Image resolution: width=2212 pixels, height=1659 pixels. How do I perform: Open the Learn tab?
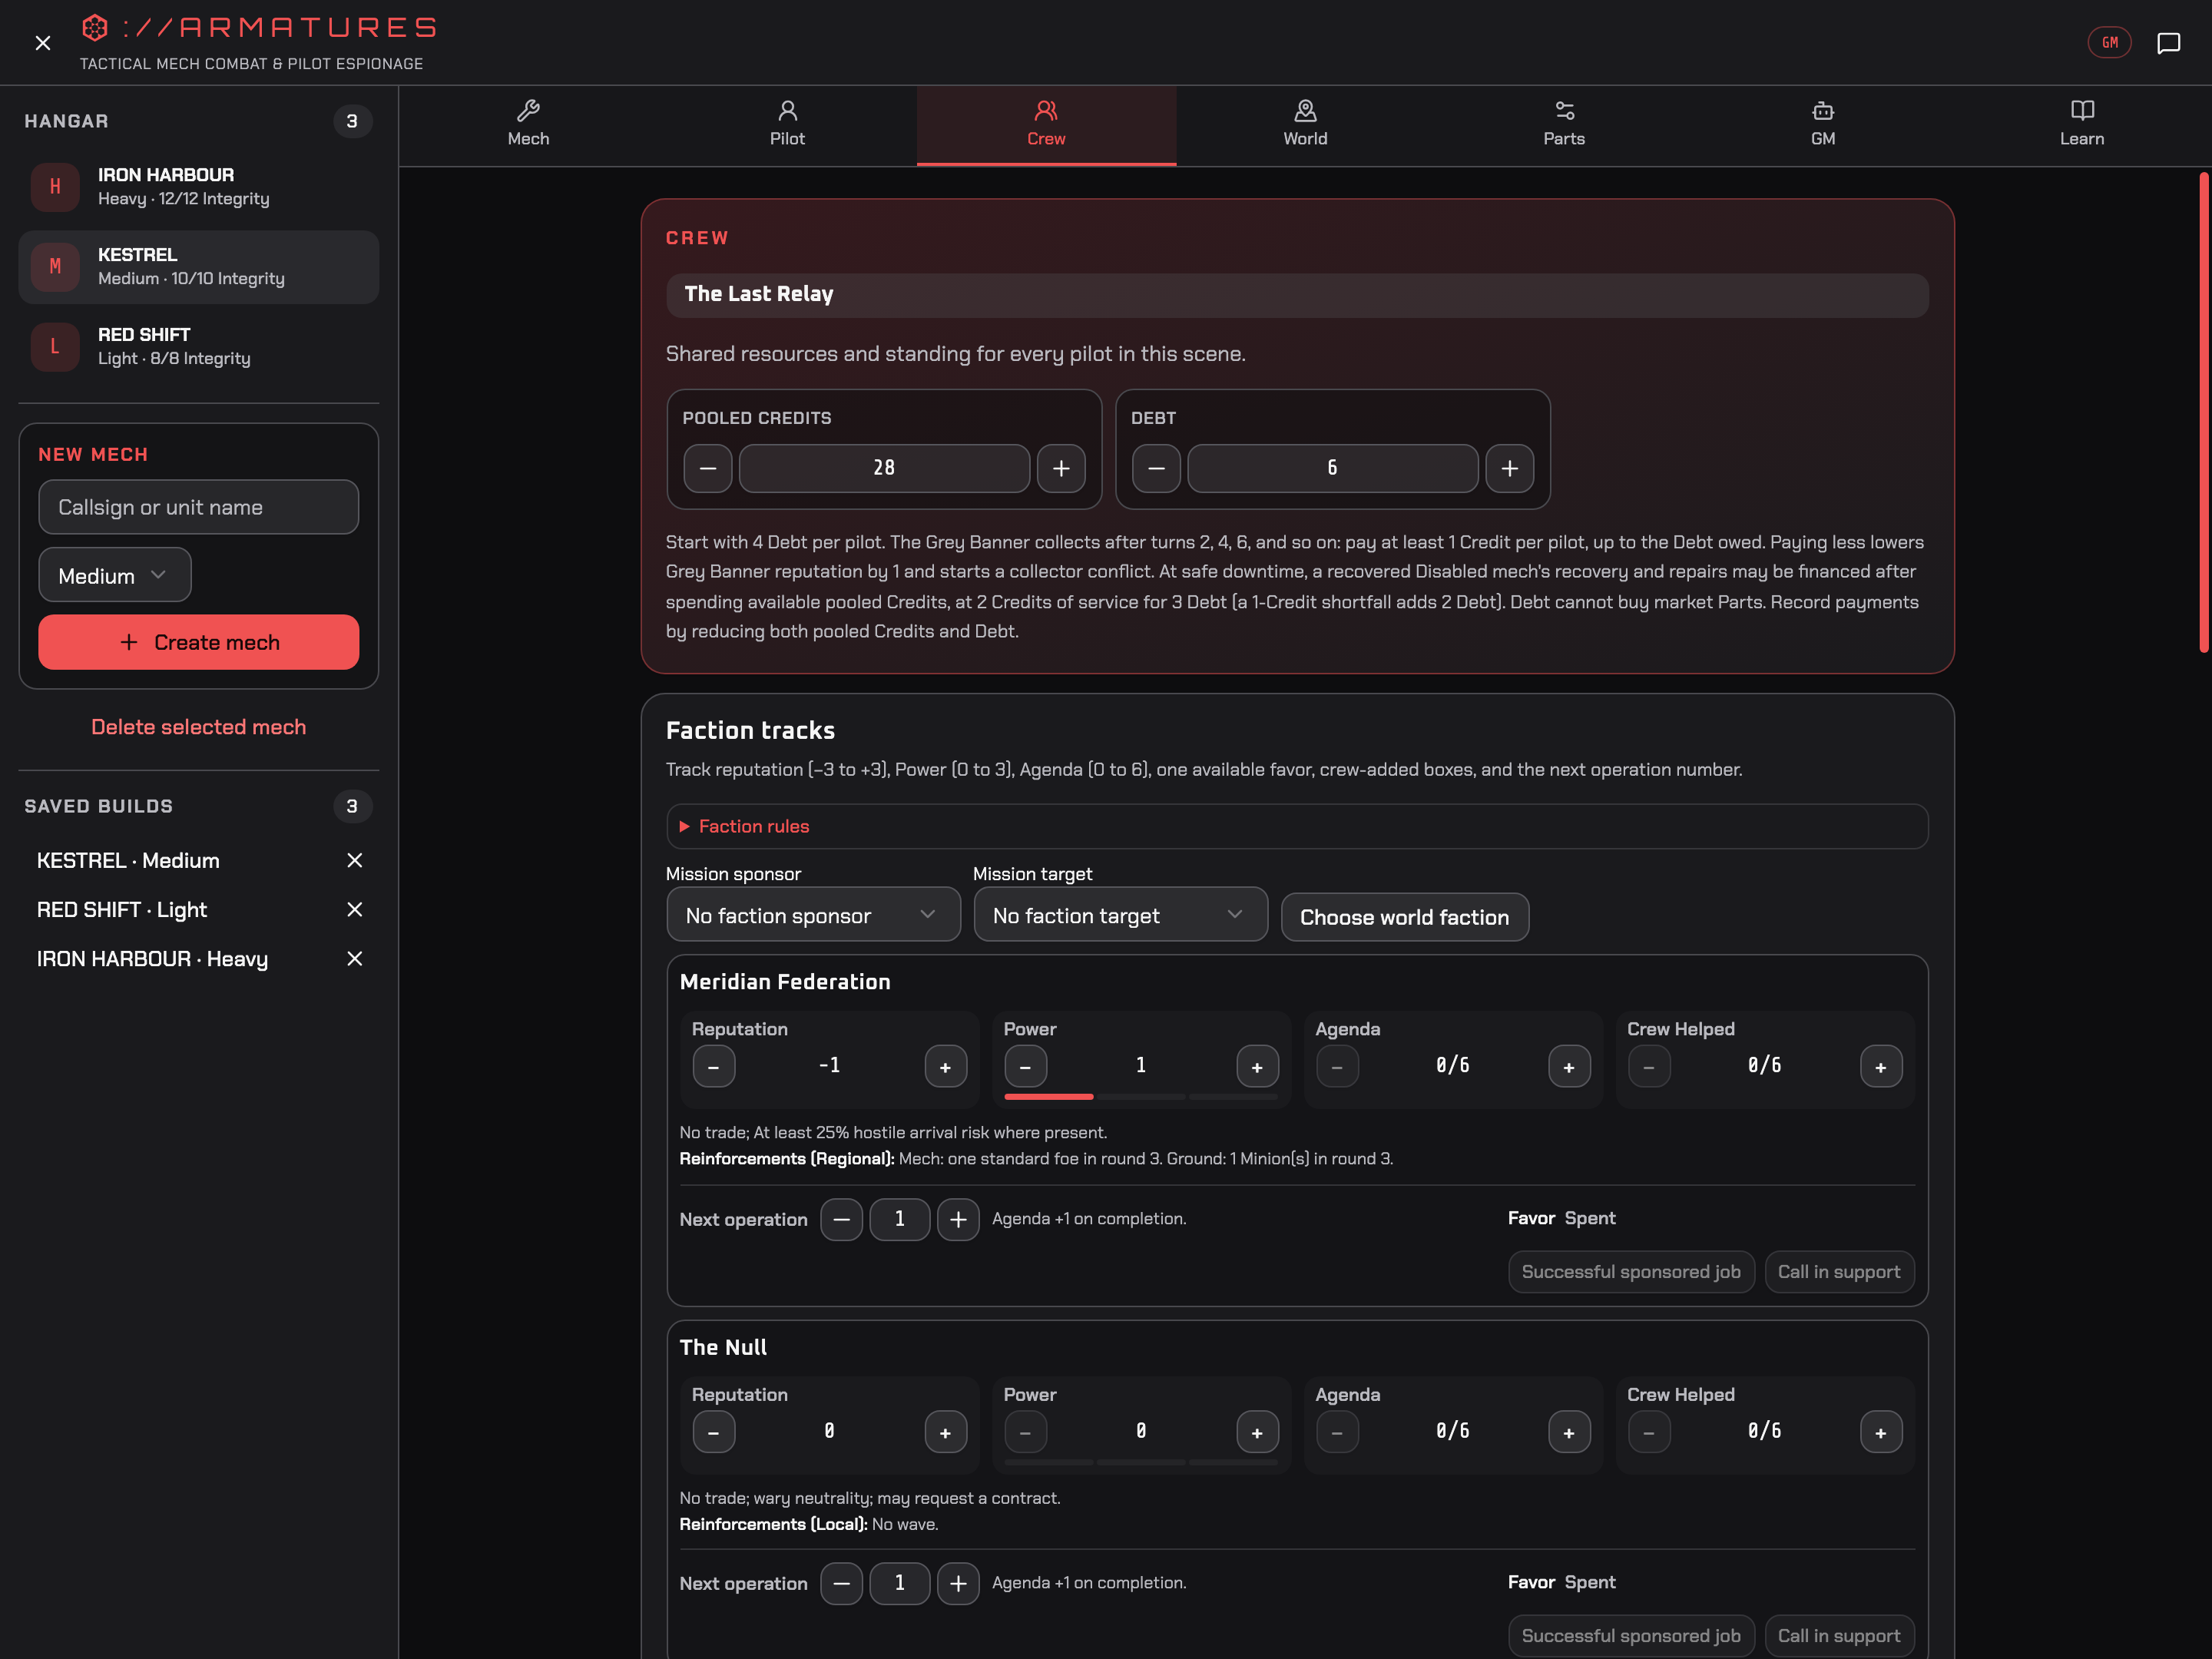click(2082, 125)
